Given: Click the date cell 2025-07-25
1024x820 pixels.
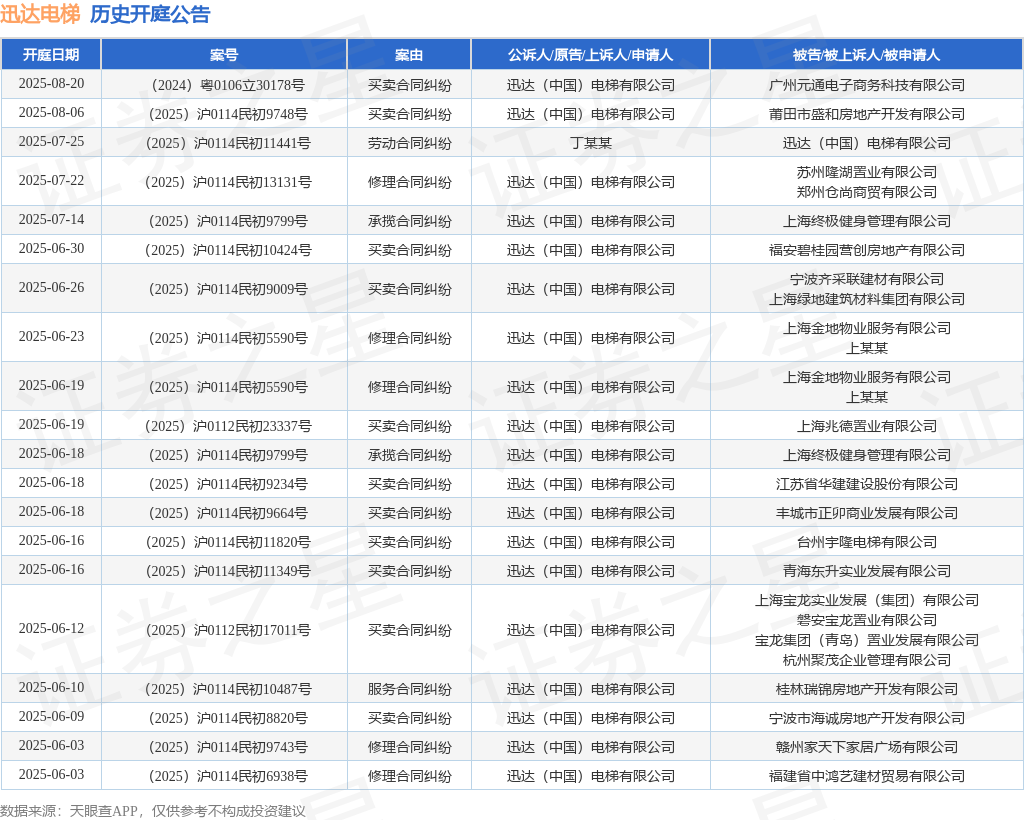Looking at the screenshot, I should (x=51, y=141).
